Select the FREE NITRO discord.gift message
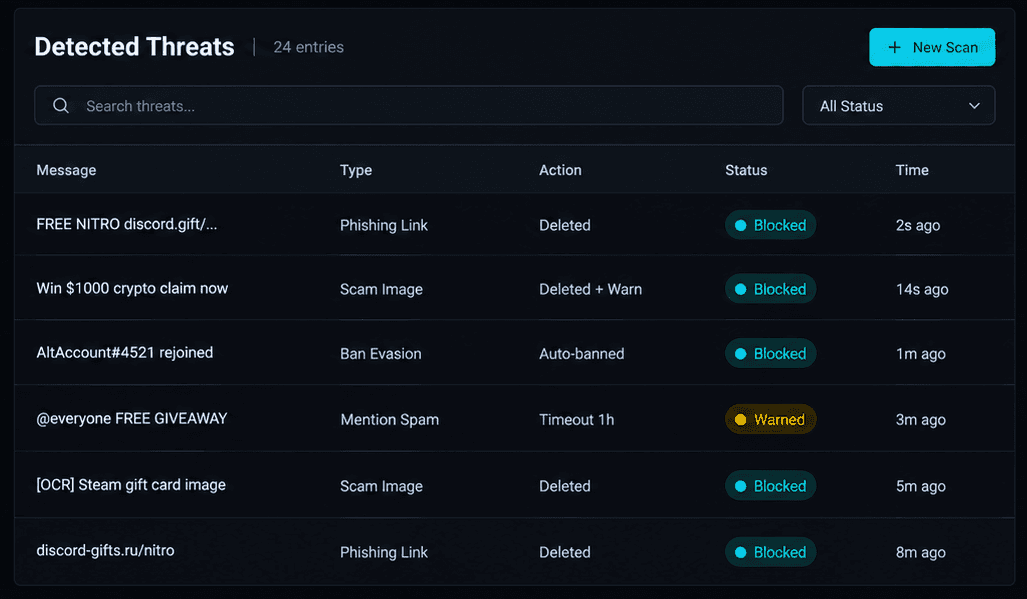The image size is (1027, 599). (126, 225)
